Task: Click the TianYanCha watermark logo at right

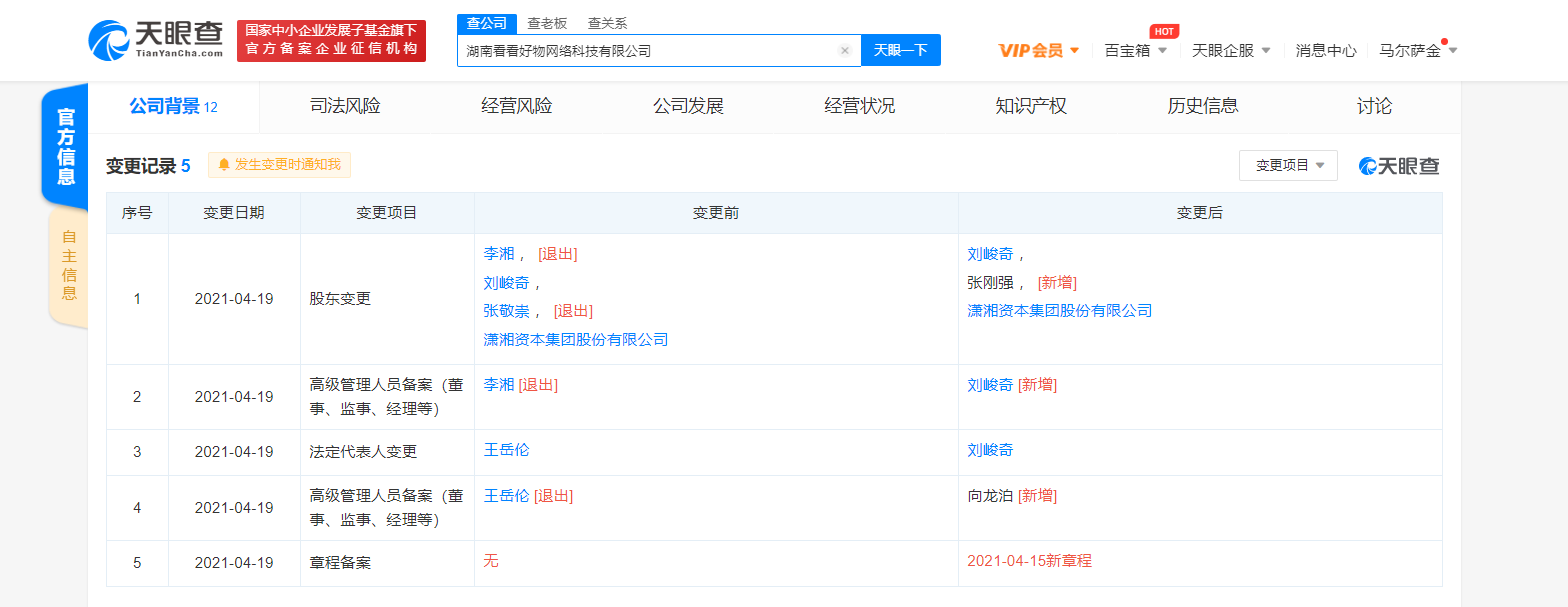Action: 1398,166
